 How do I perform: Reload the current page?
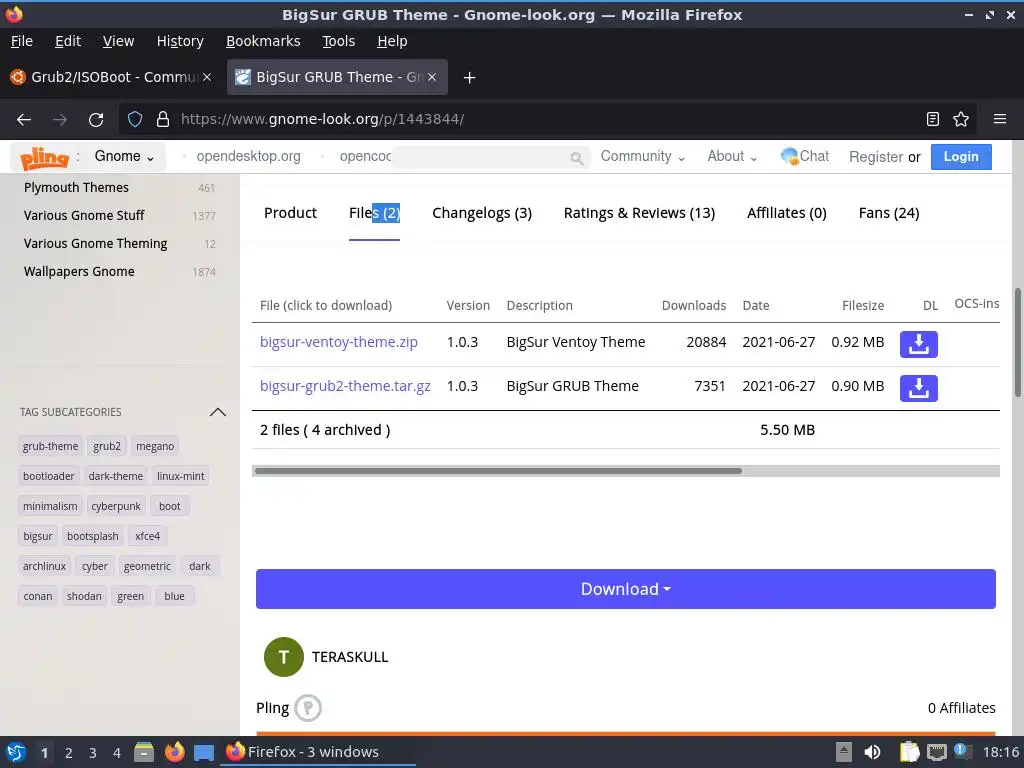[96, 120]
